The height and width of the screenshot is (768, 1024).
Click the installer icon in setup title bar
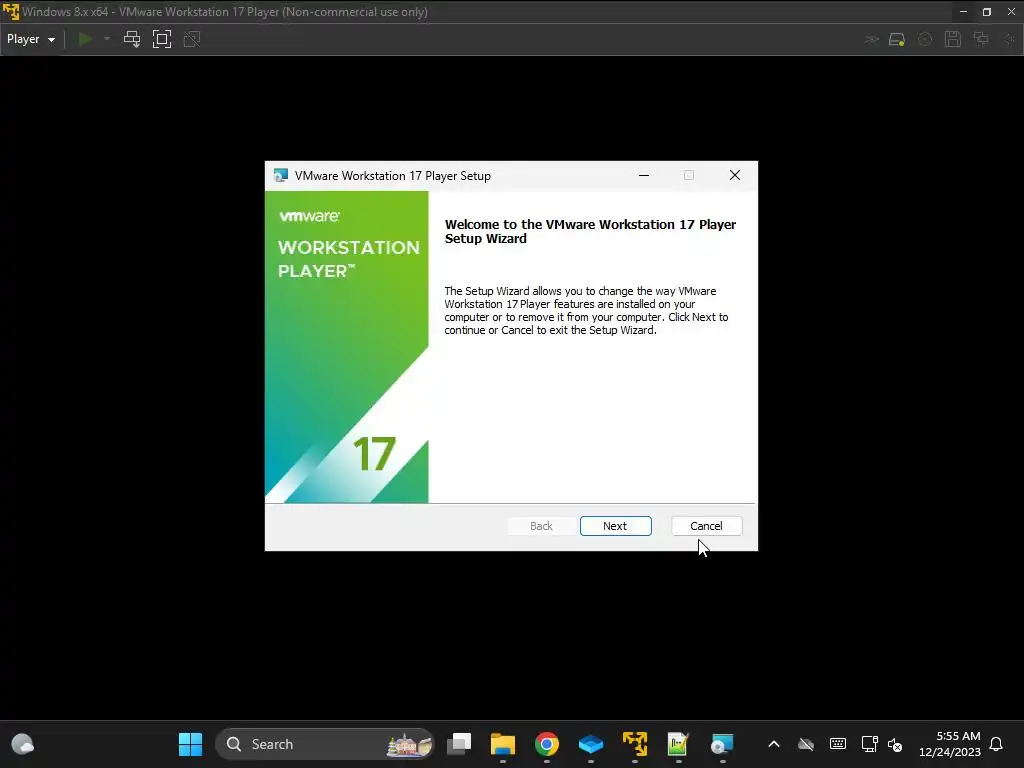281,176
